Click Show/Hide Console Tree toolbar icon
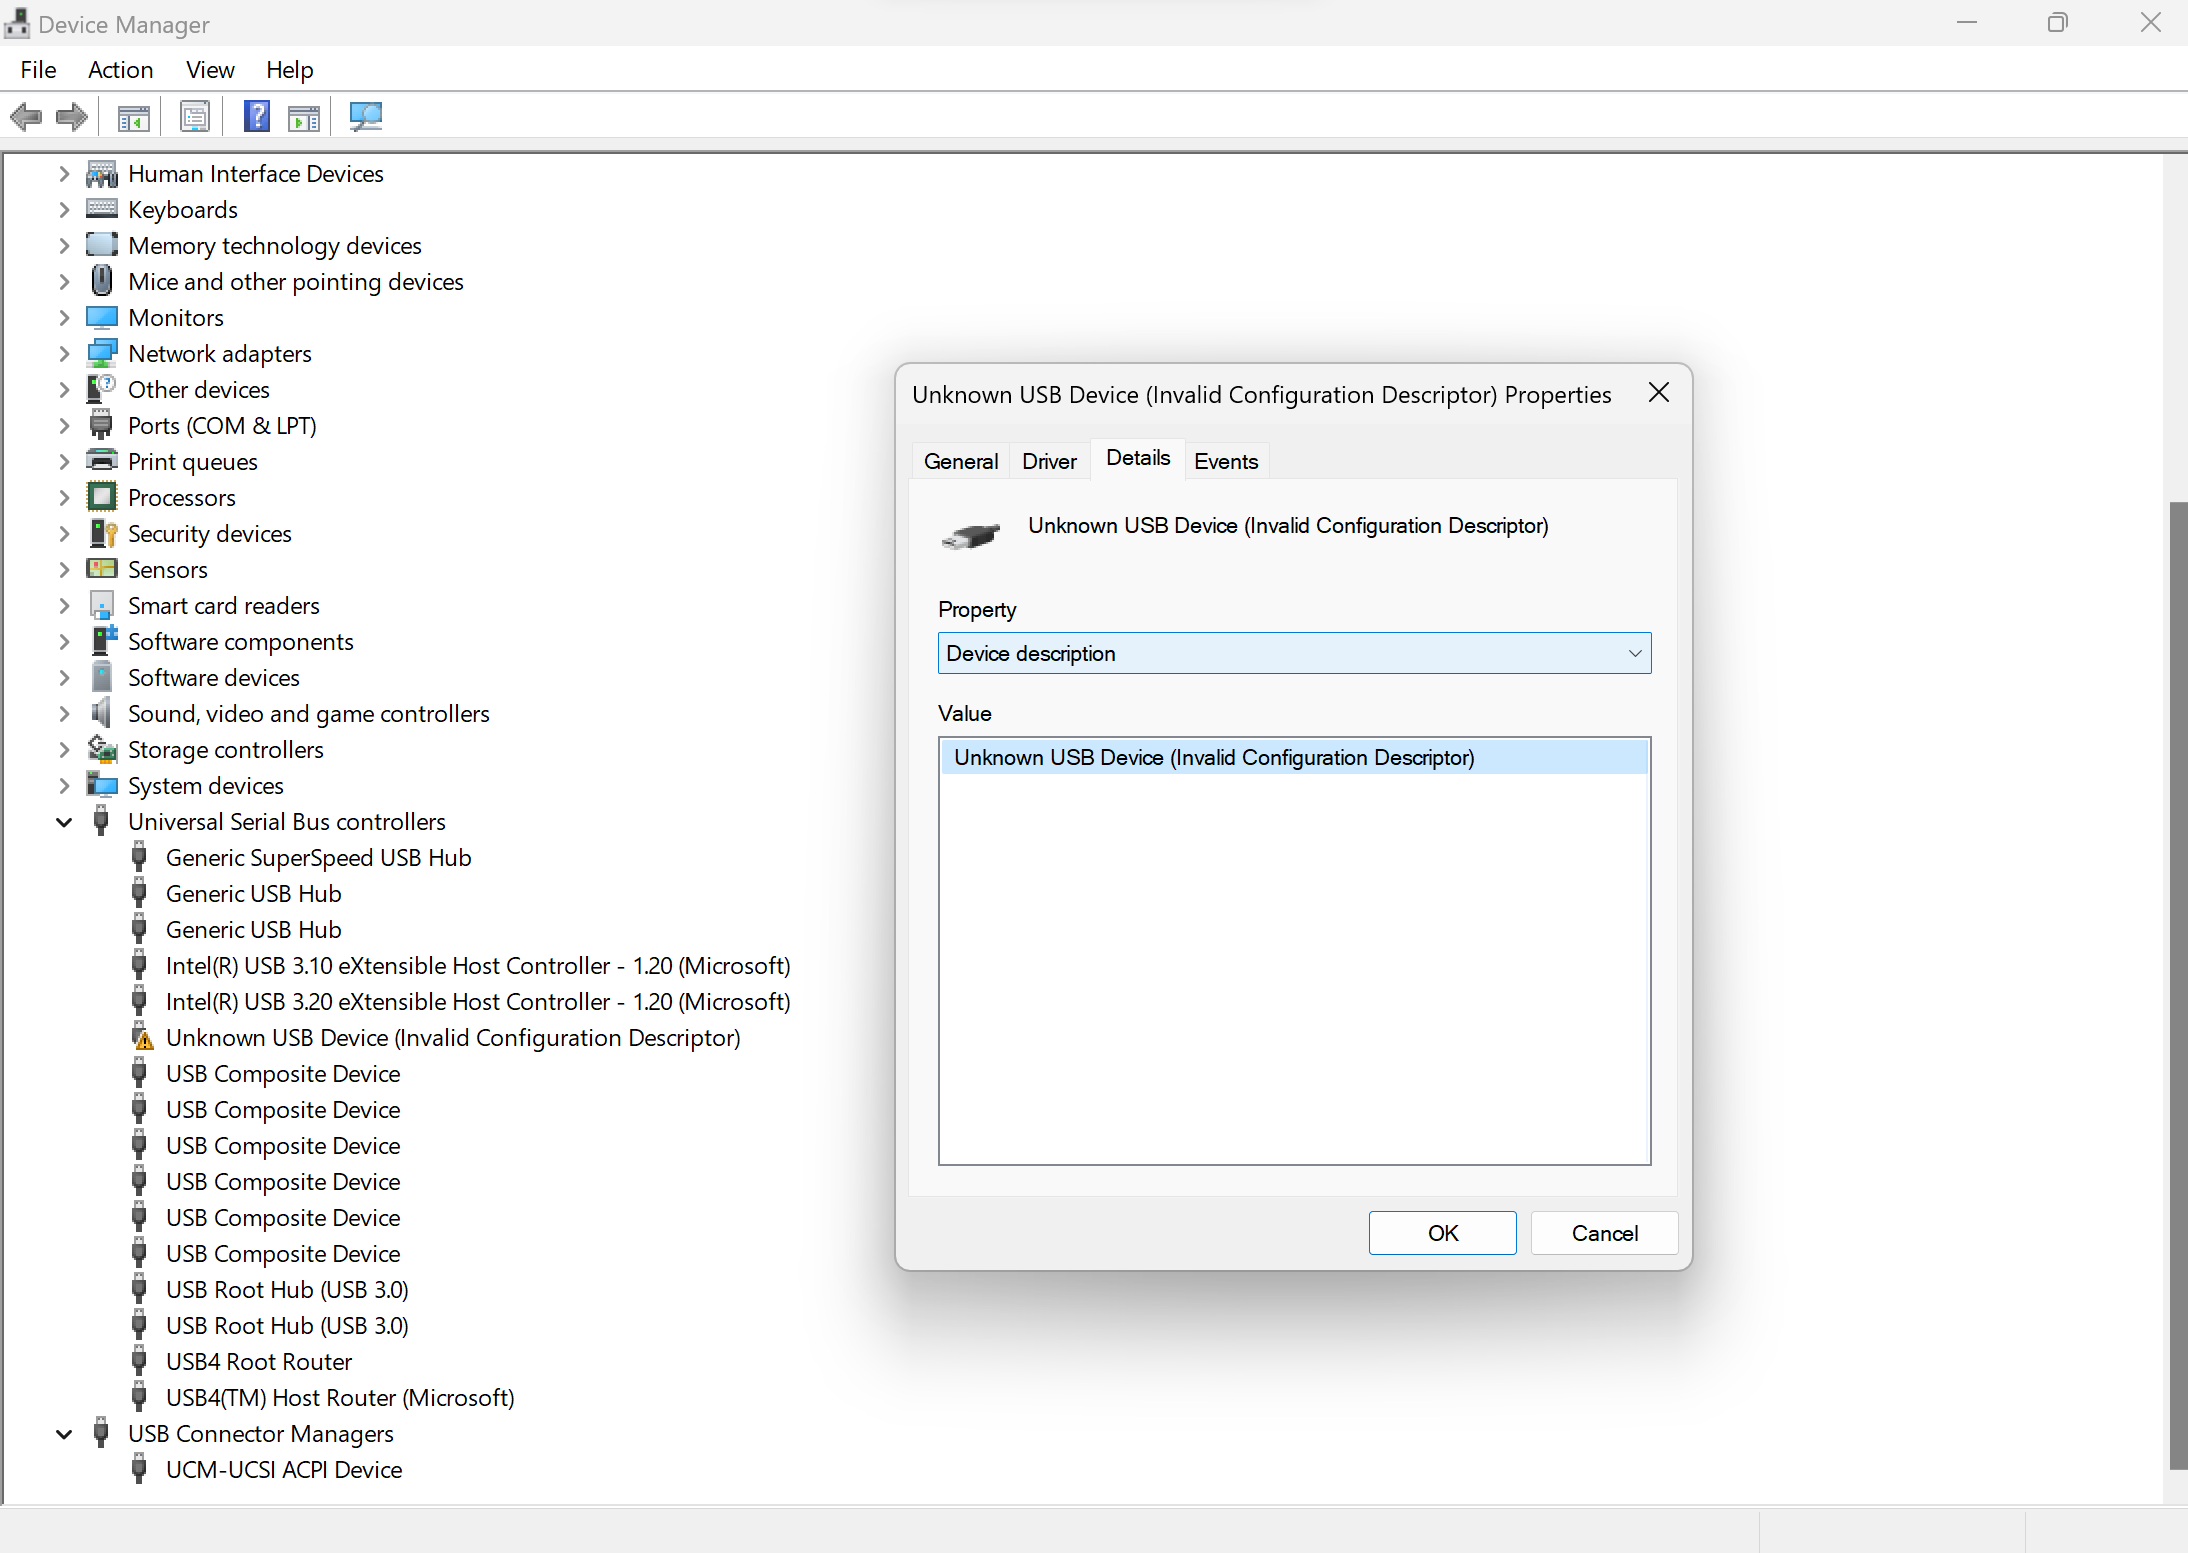The image size is (2188, 1553). 133,117
